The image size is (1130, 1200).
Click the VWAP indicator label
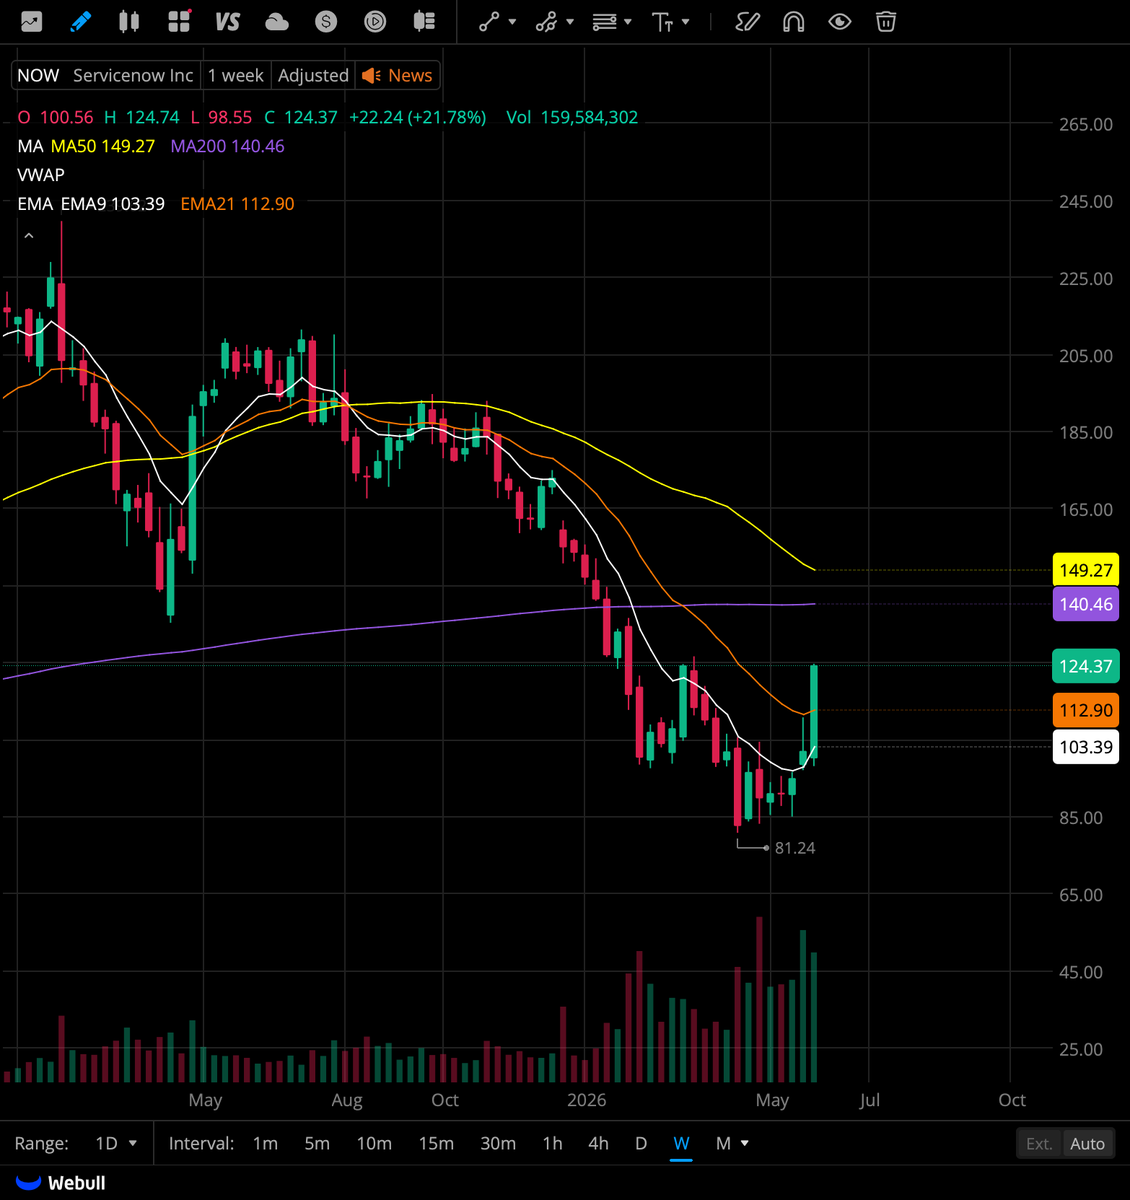41,175
